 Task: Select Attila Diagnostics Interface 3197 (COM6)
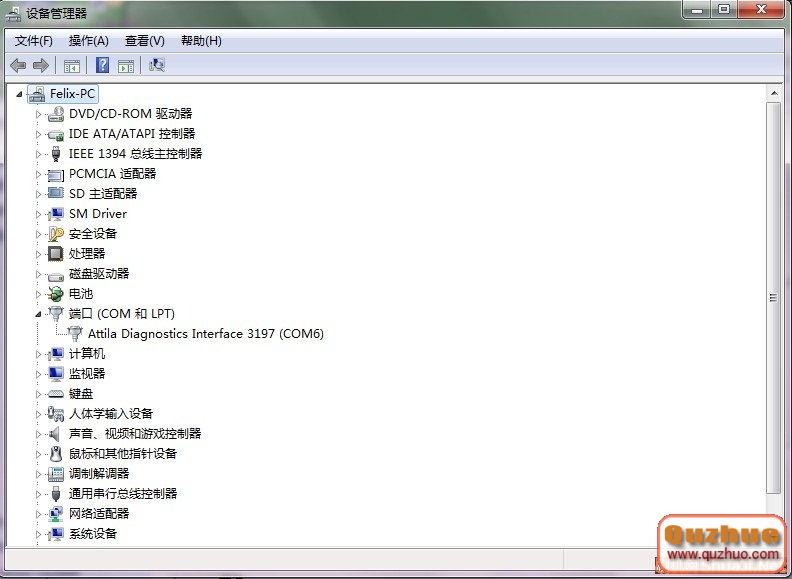pyautogui.click(x=206, y=334)
